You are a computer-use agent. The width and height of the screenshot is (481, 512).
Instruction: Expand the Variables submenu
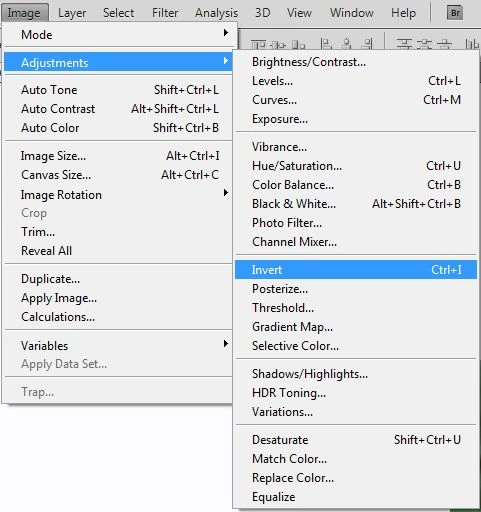118,345
